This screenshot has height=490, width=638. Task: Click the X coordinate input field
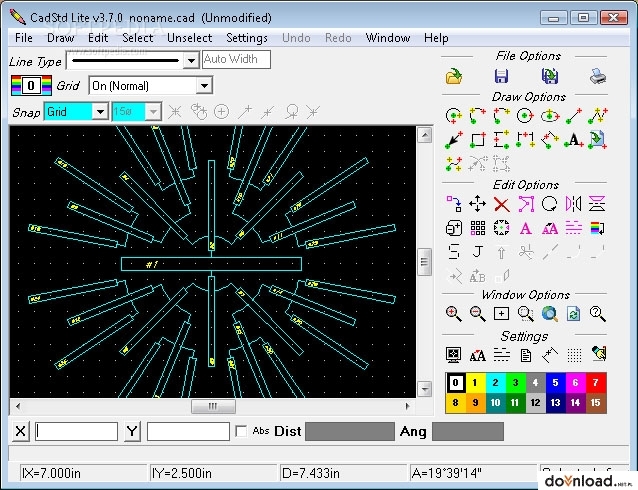(x=76, y=431)
